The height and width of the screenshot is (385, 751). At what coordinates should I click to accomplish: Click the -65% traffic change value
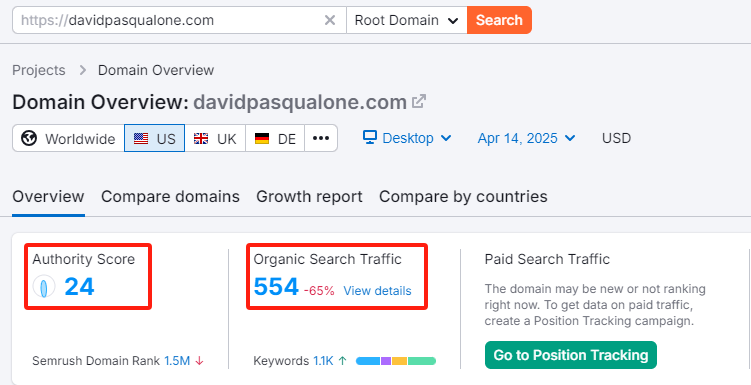319,291
